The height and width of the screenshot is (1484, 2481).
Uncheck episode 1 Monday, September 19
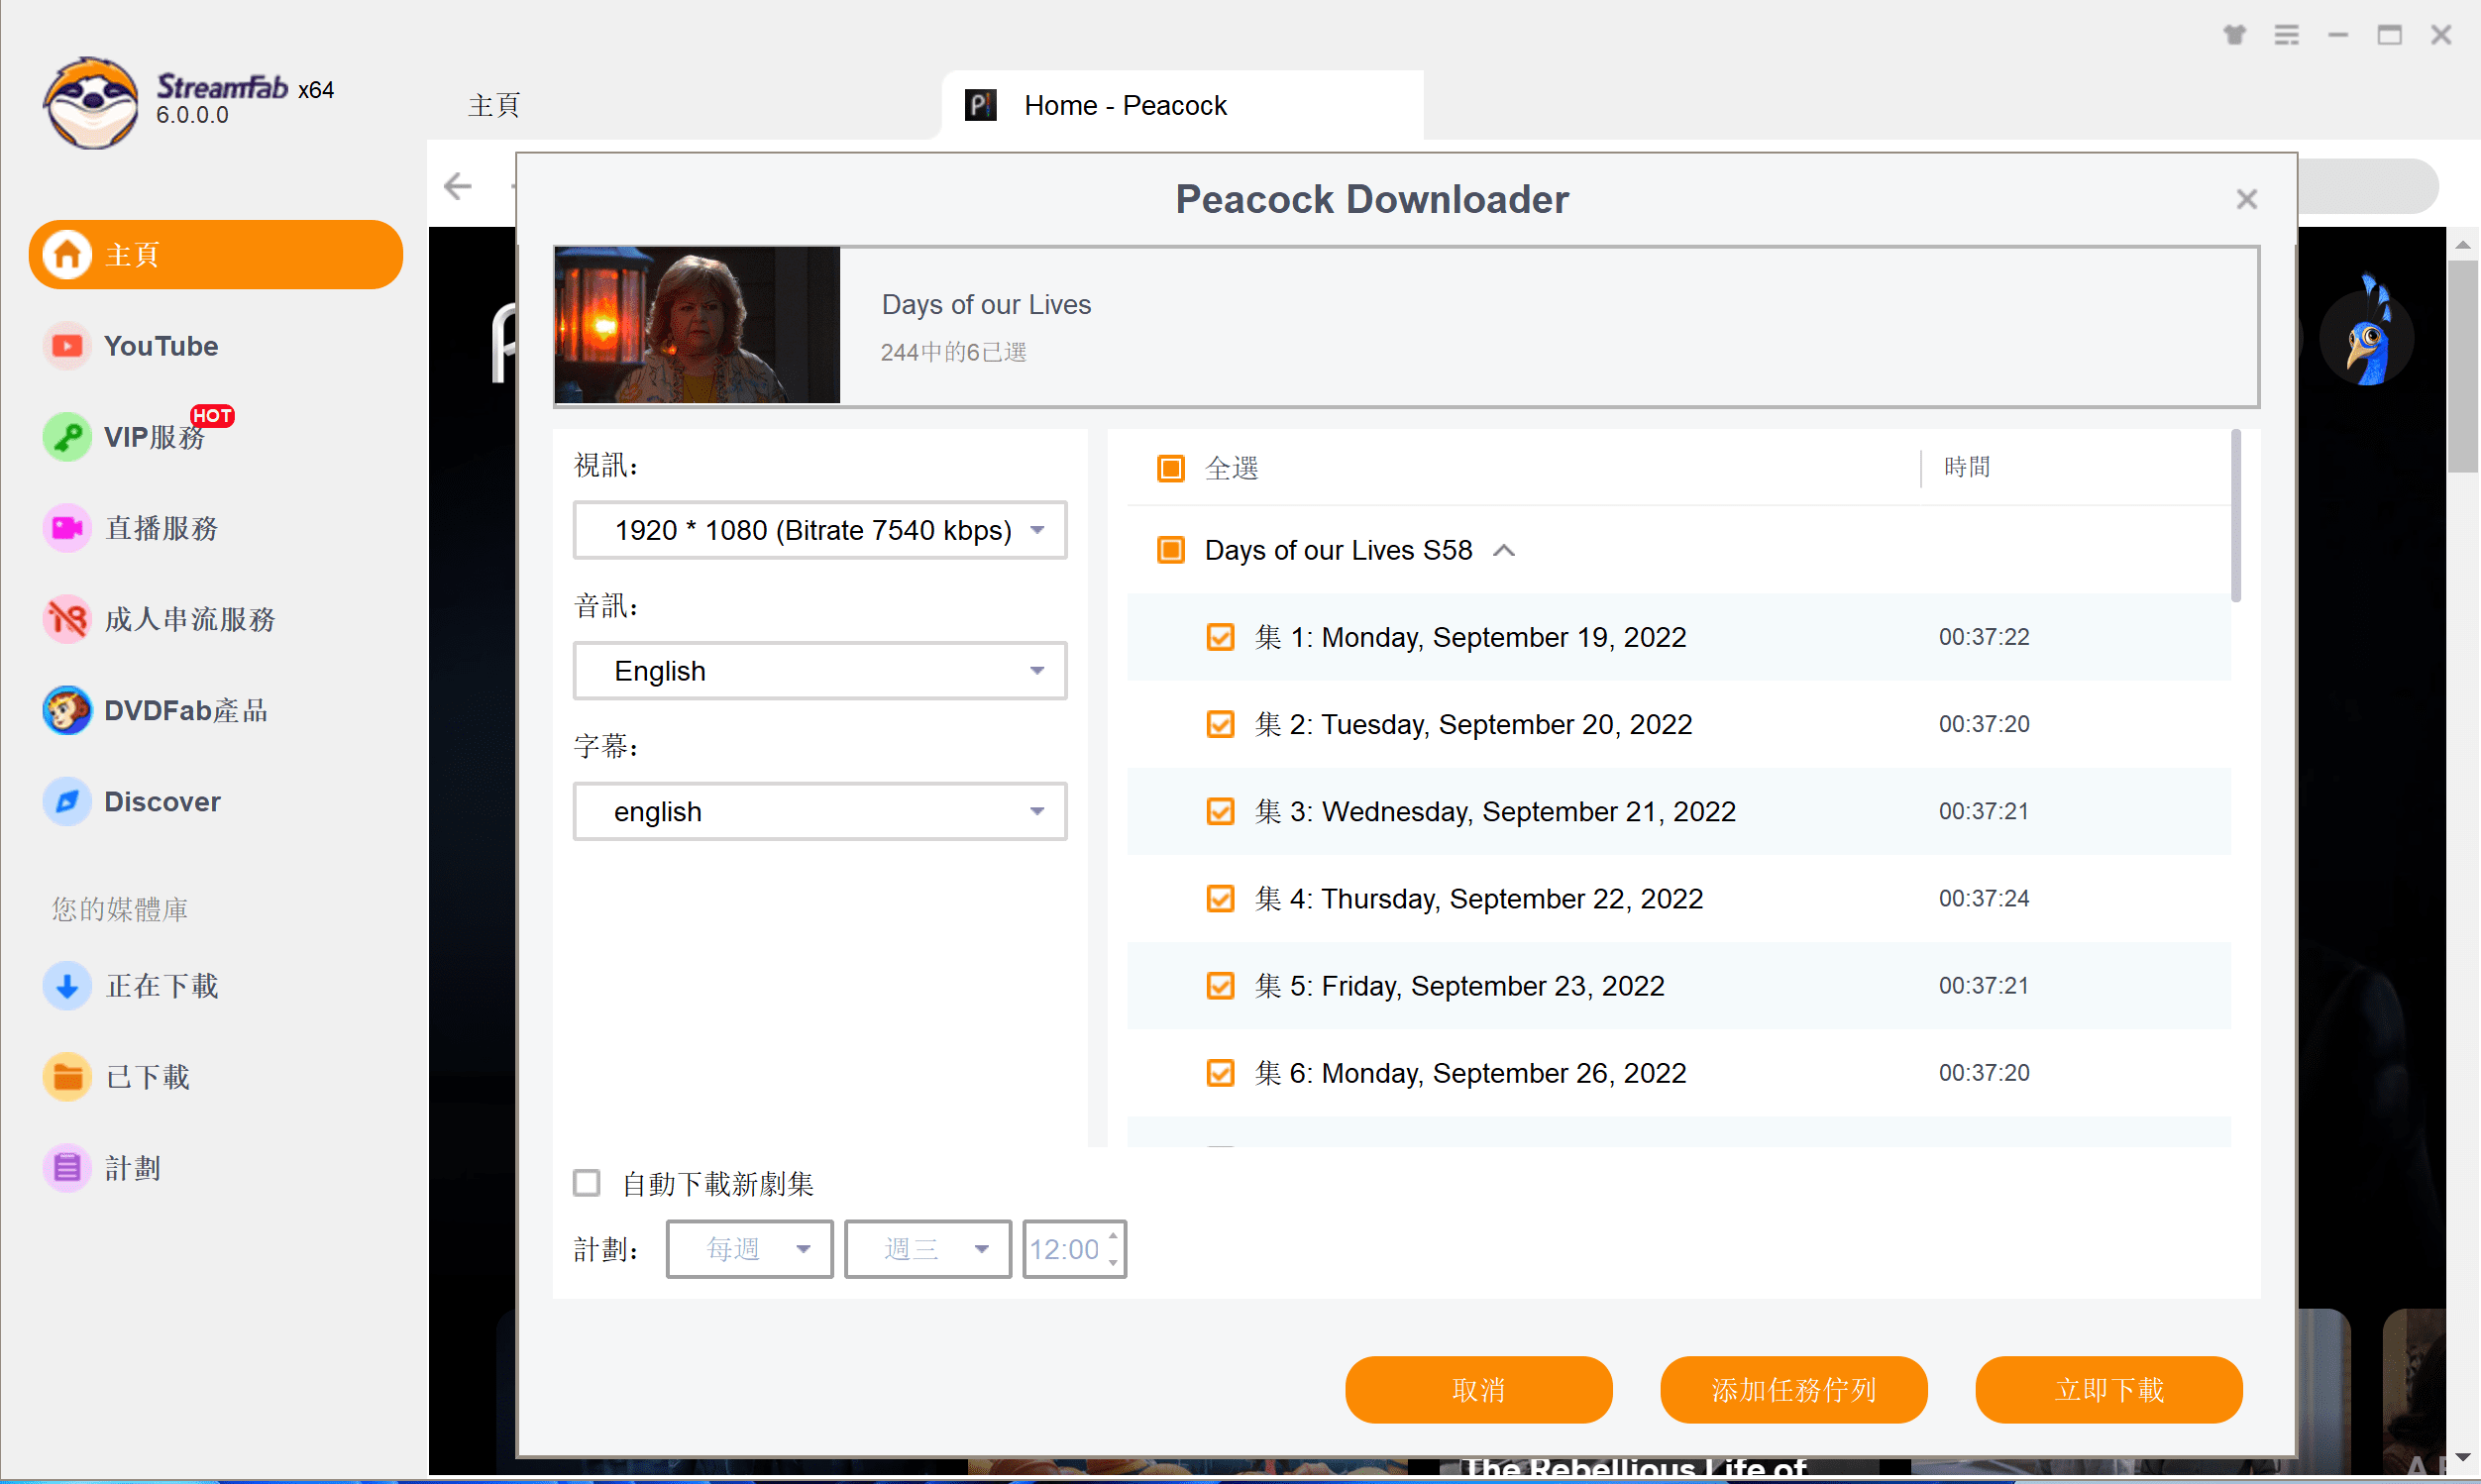click(x=1220, y=637)
